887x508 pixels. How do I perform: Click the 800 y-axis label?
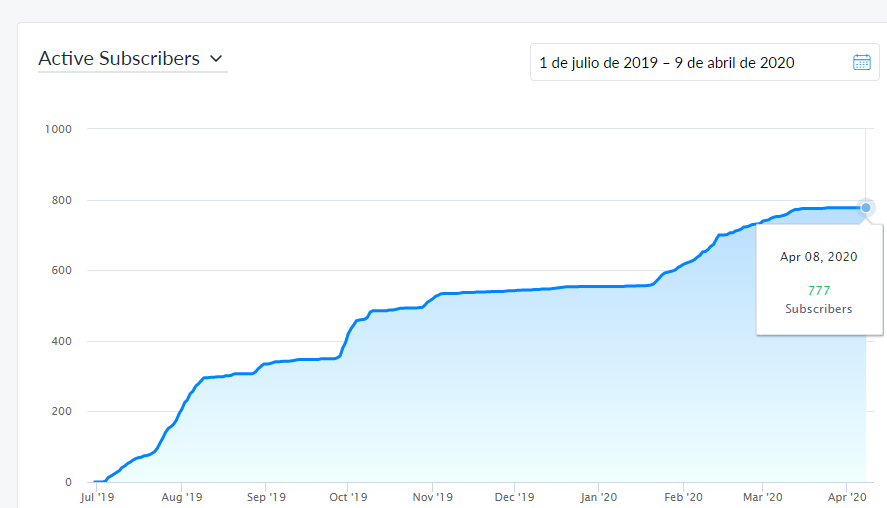tap(62, 200)
